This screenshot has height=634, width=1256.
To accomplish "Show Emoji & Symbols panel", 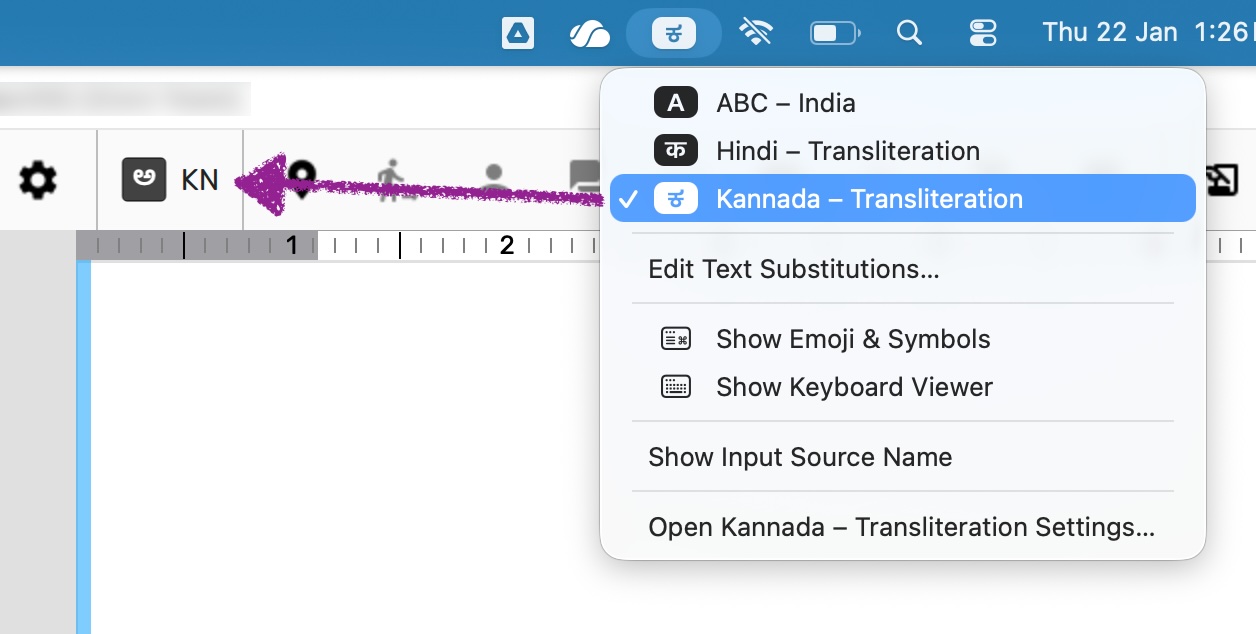I will coord(852,339).
